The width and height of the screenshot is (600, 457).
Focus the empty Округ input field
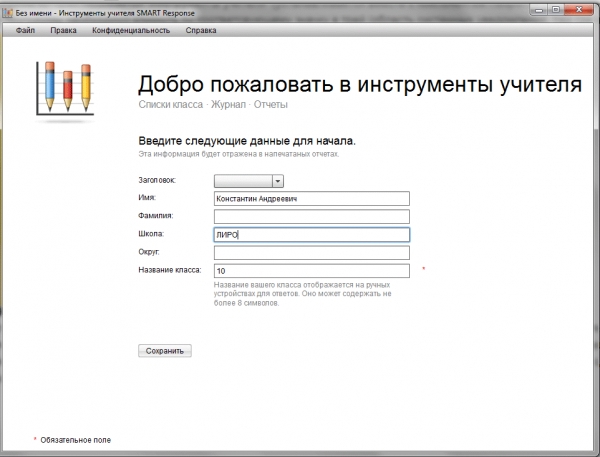pos(312,253)
